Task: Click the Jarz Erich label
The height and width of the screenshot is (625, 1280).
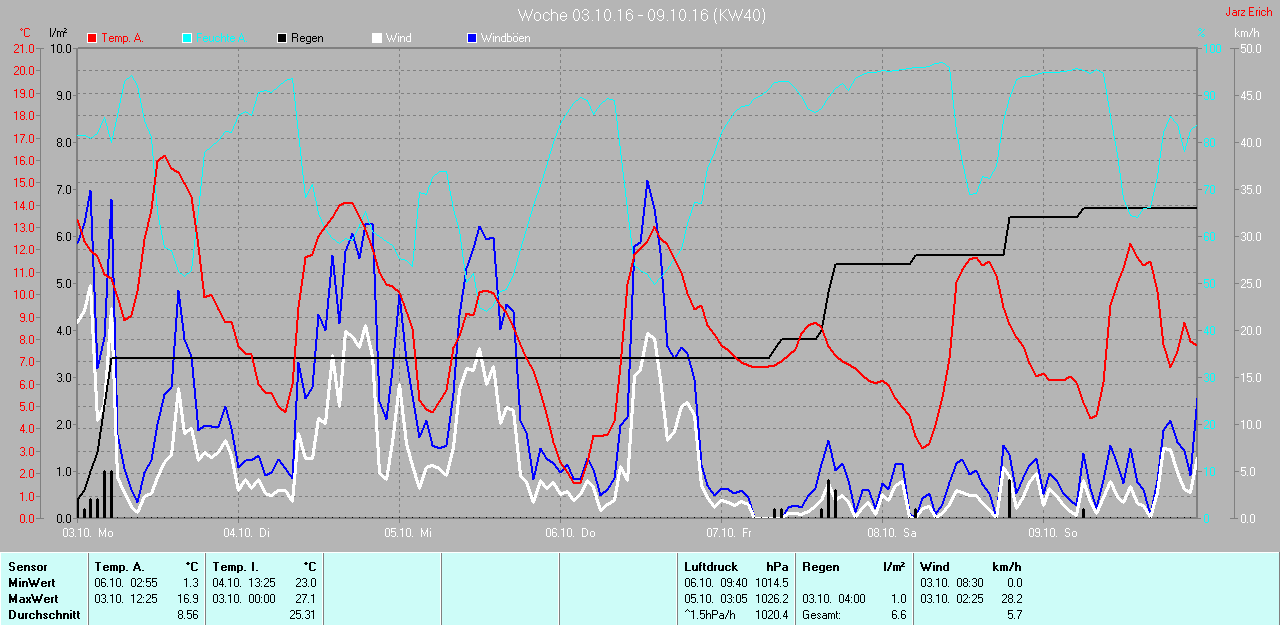Action: tap(1249, 12)
